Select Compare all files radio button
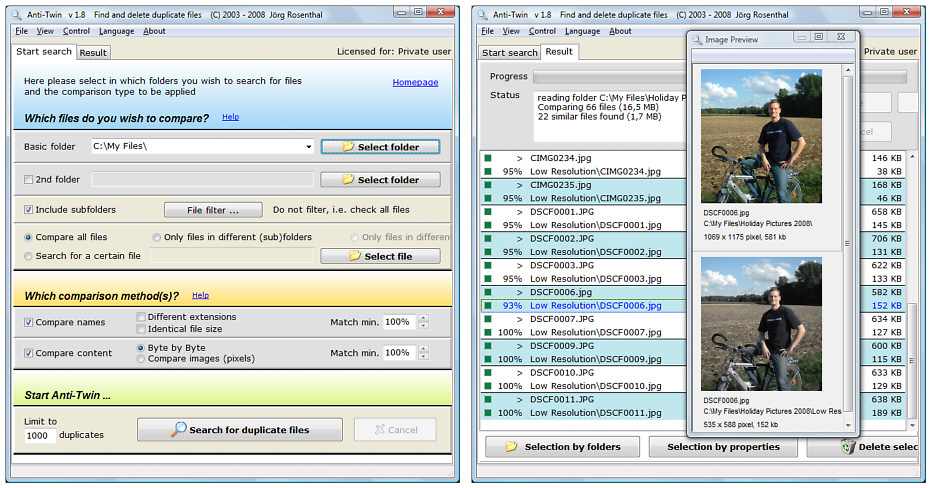Screen dimensions: 932x488 tap(28, 237)
